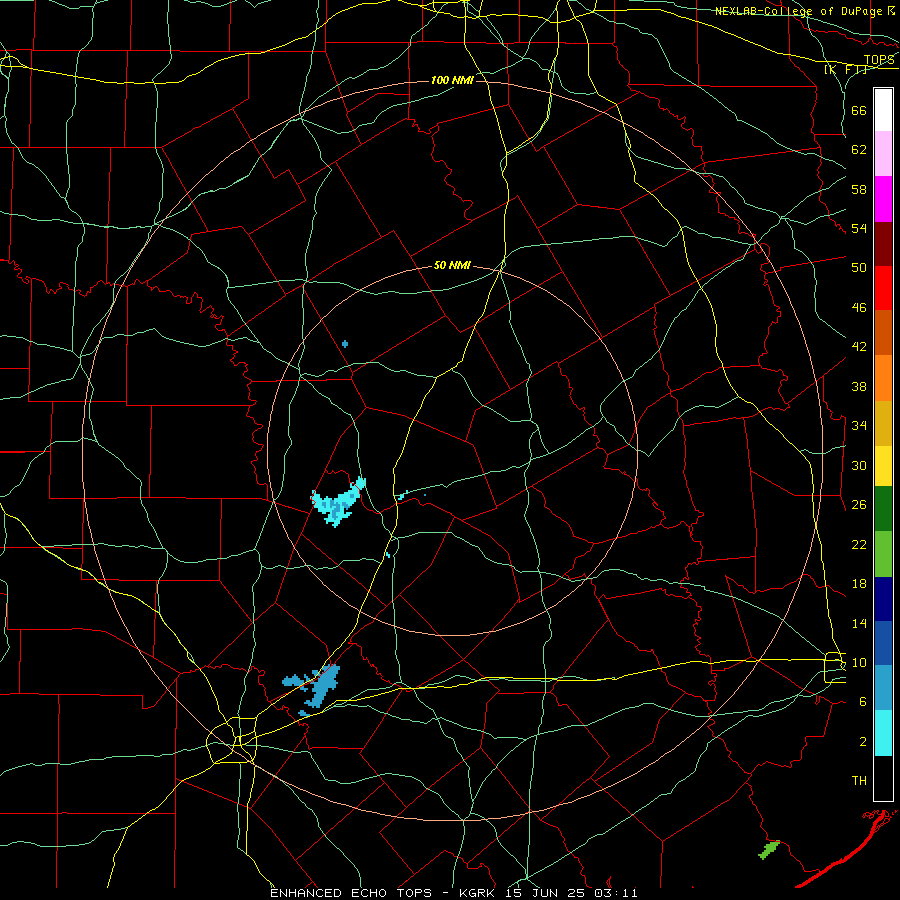Click the 2 legend value
The height and width of the screenshot is (900, 900).
pyautogui.click(x=863, y=742)
